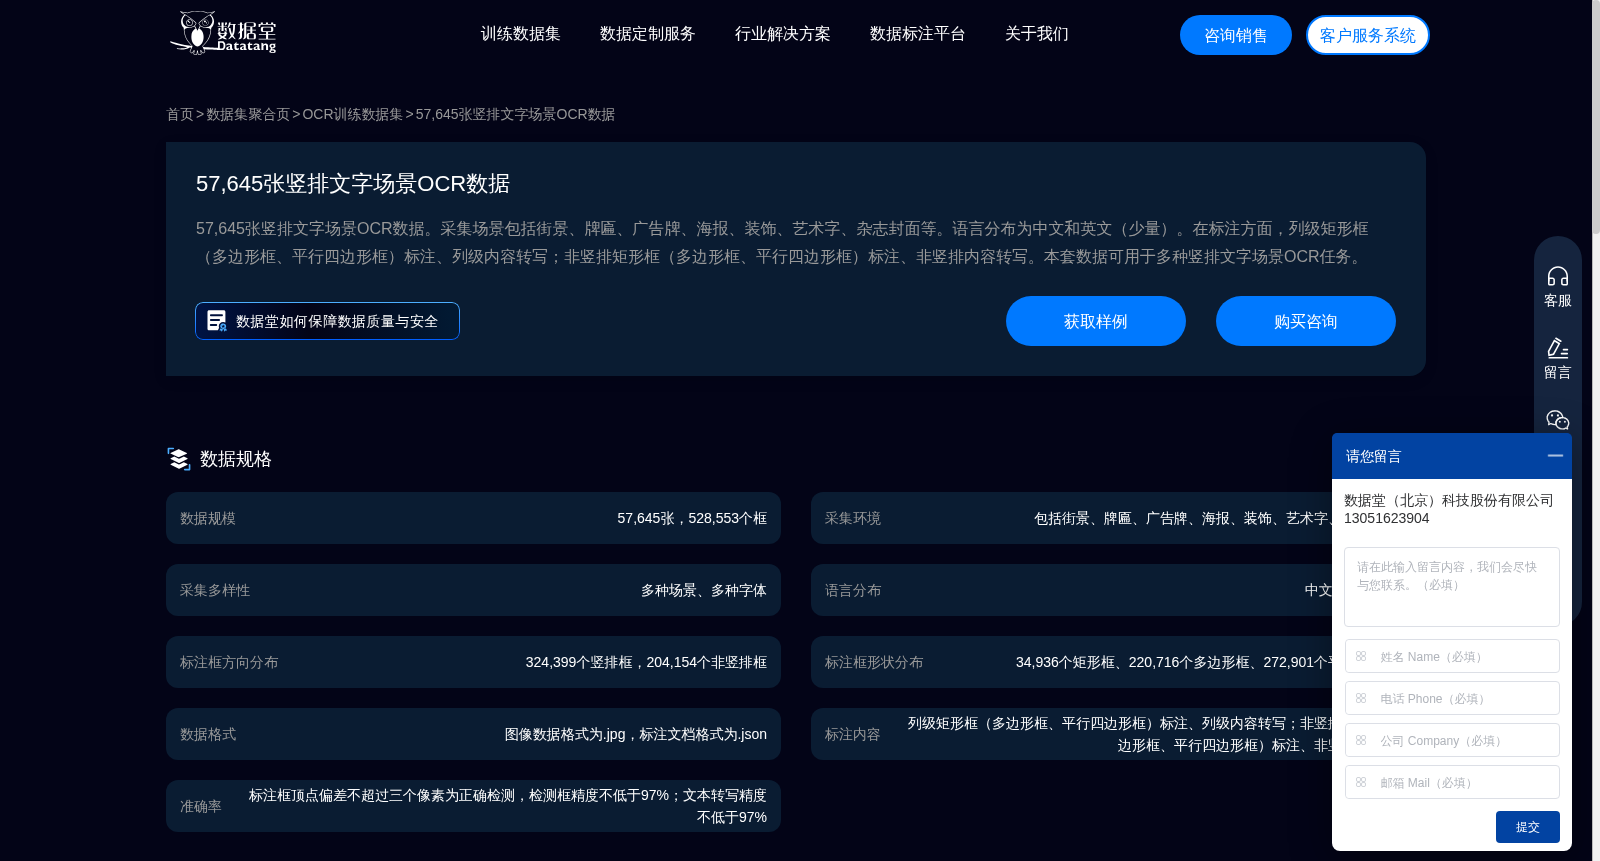Click the 数据规格 stacked layers icon
1600x861 pixels.
pos(179,459)
